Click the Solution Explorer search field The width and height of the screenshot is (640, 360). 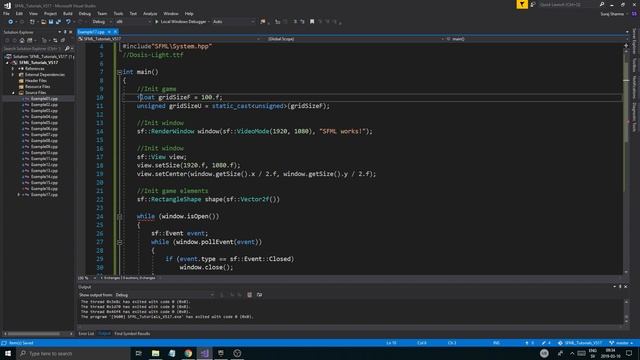[x=33, y=49]
